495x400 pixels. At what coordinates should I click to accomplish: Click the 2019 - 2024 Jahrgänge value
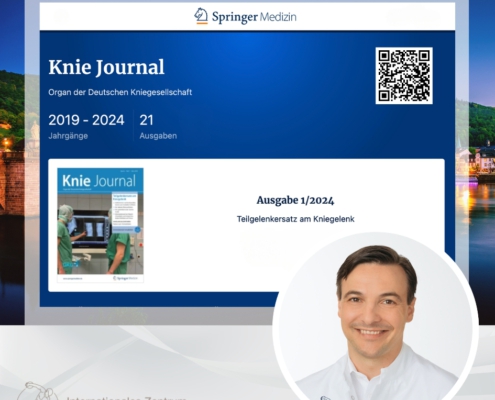[86, 120]
